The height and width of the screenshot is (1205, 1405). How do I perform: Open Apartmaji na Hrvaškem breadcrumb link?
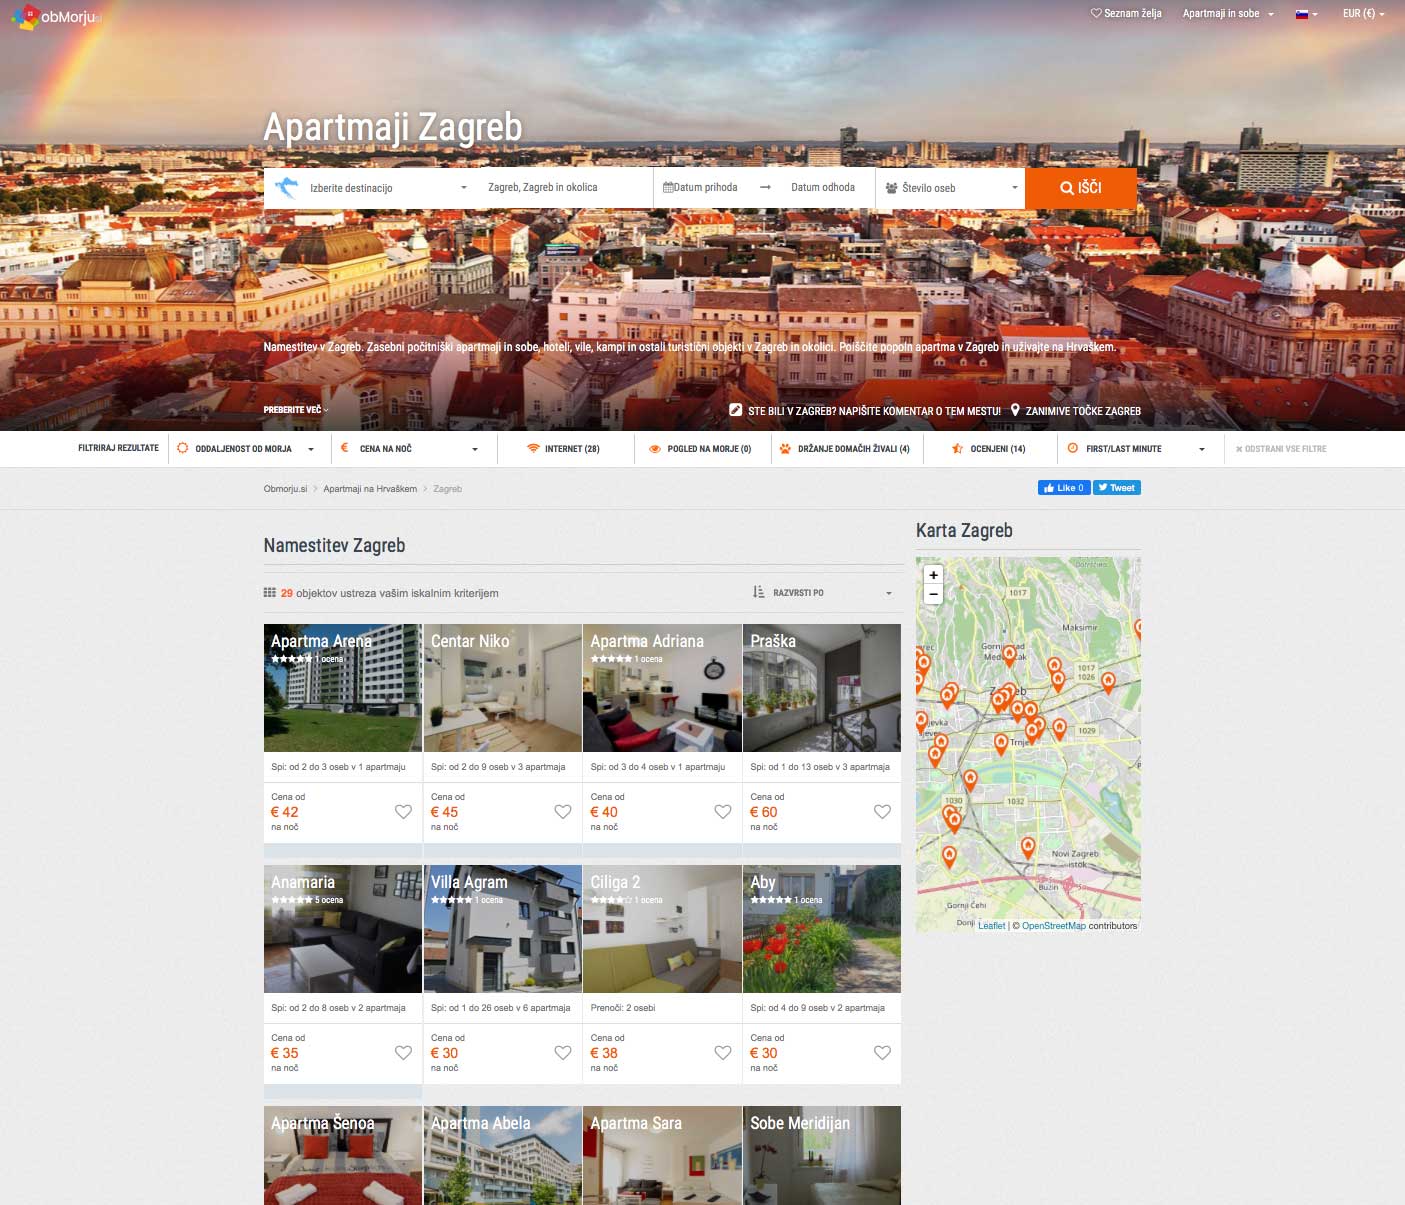370,489
